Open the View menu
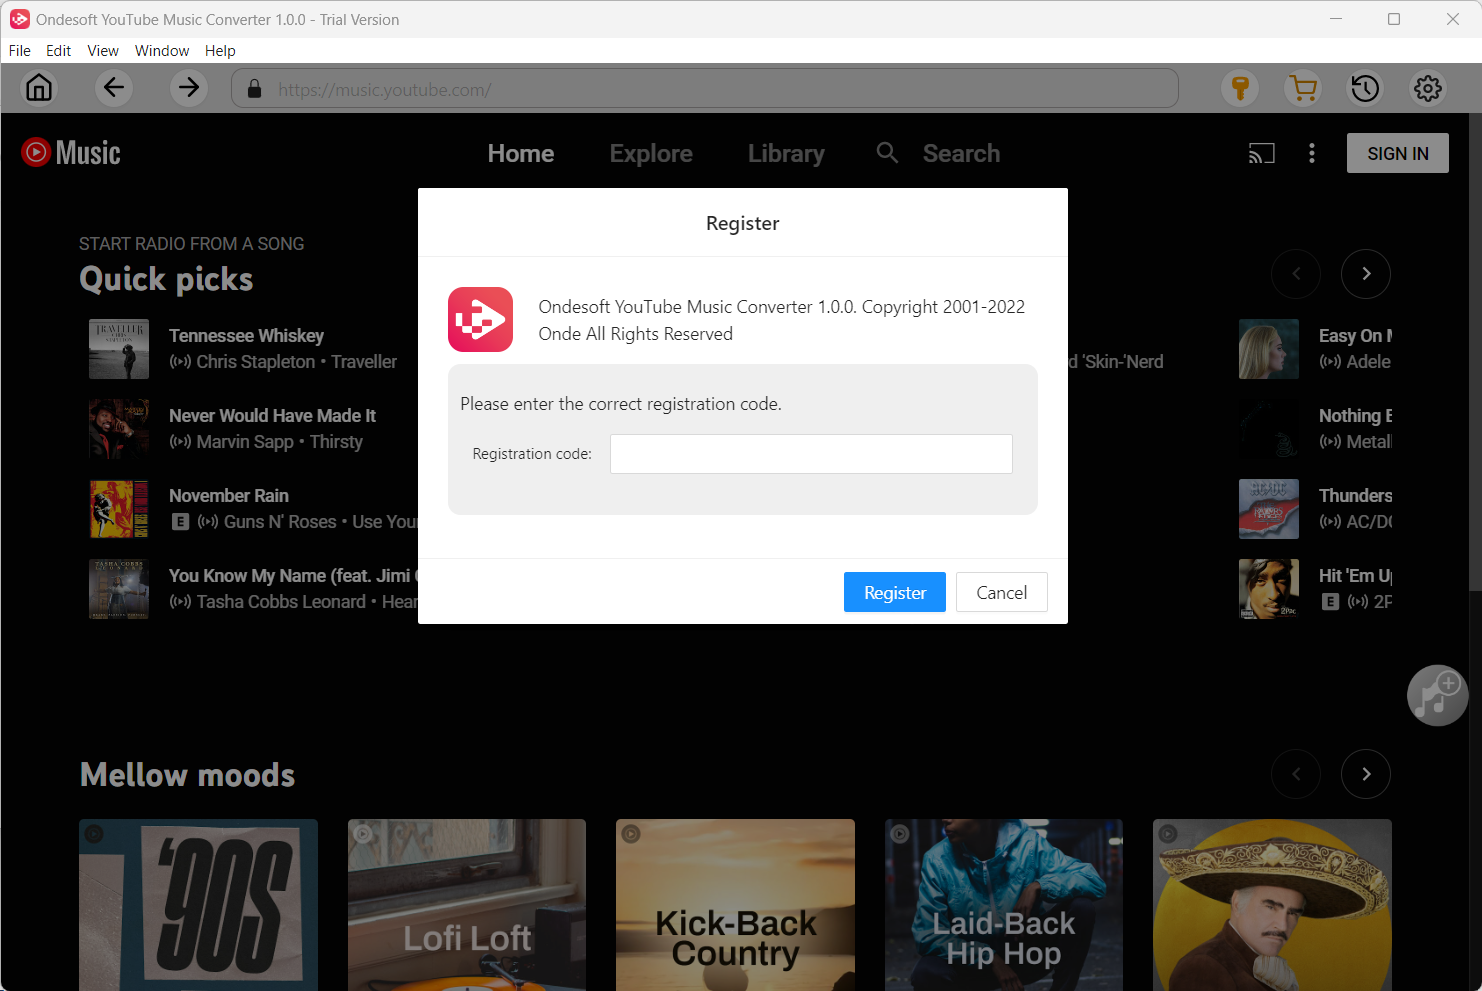This screenshot has width=1482, height=991. tap(103, 51)
